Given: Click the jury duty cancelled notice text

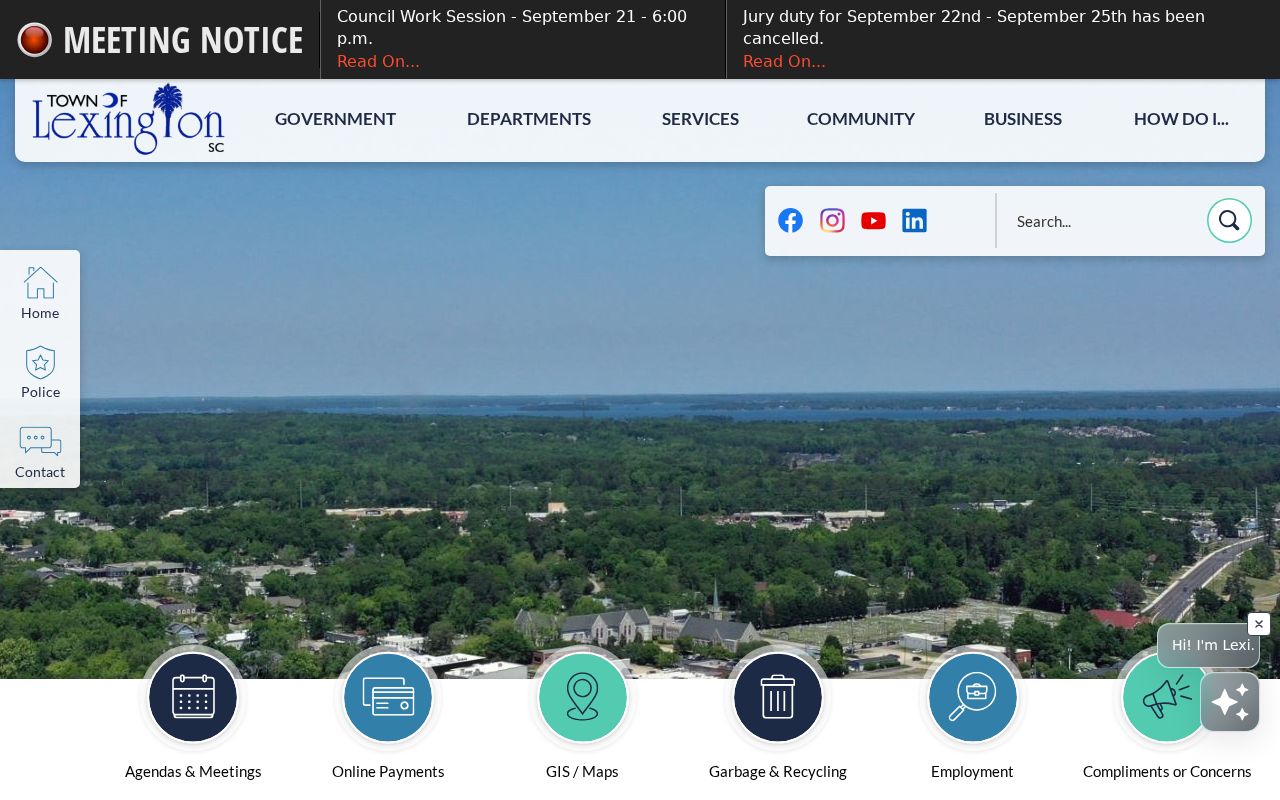Looking at the screenshot, I should coord(974,28).
